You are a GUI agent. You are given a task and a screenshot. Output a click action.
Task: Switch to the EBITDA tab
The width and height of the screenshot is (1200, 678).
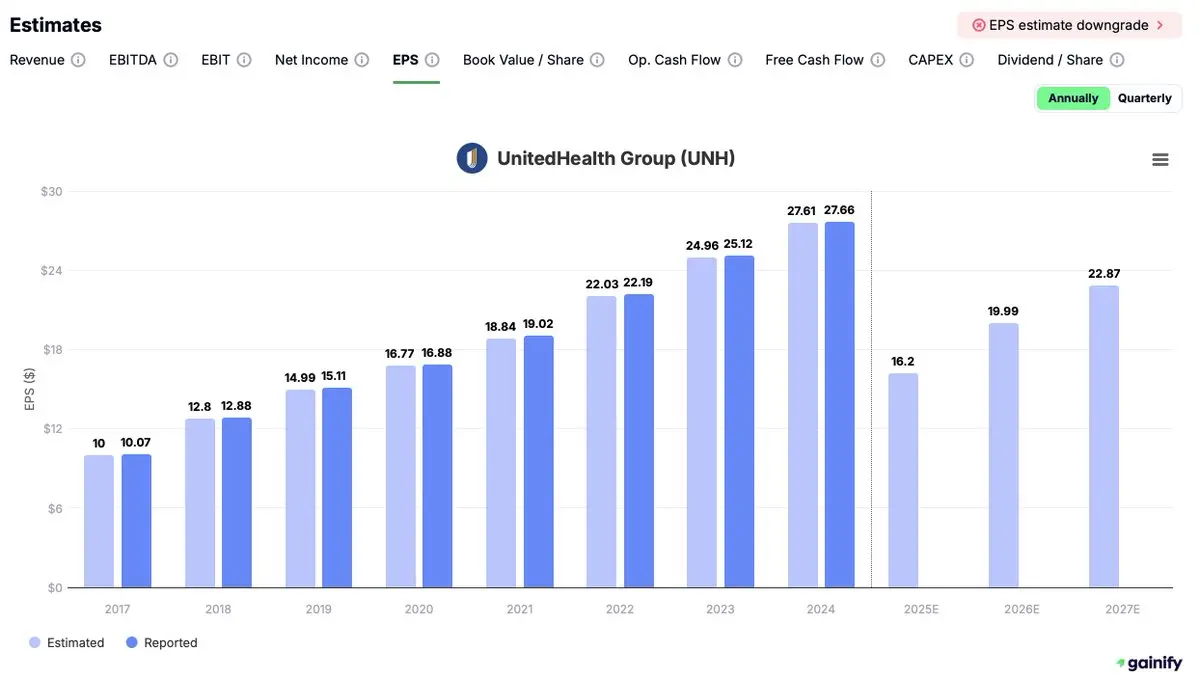pyautogui.click(x=133, y=60)
